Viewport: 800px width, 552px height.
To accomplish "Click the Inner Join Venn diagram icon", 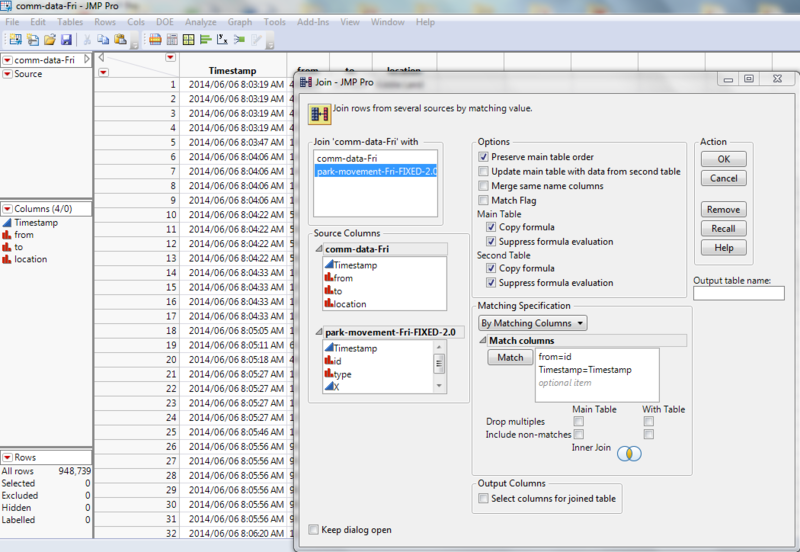I will click(x=629, y=453).
